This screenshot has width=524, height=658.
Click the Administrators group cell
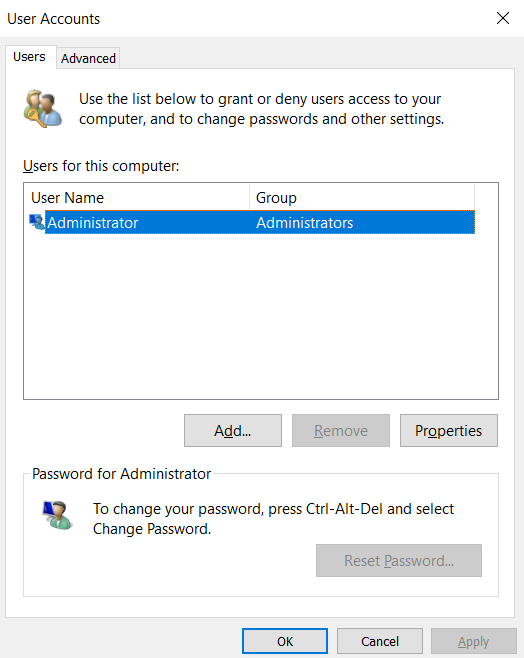tap(305, 222)
